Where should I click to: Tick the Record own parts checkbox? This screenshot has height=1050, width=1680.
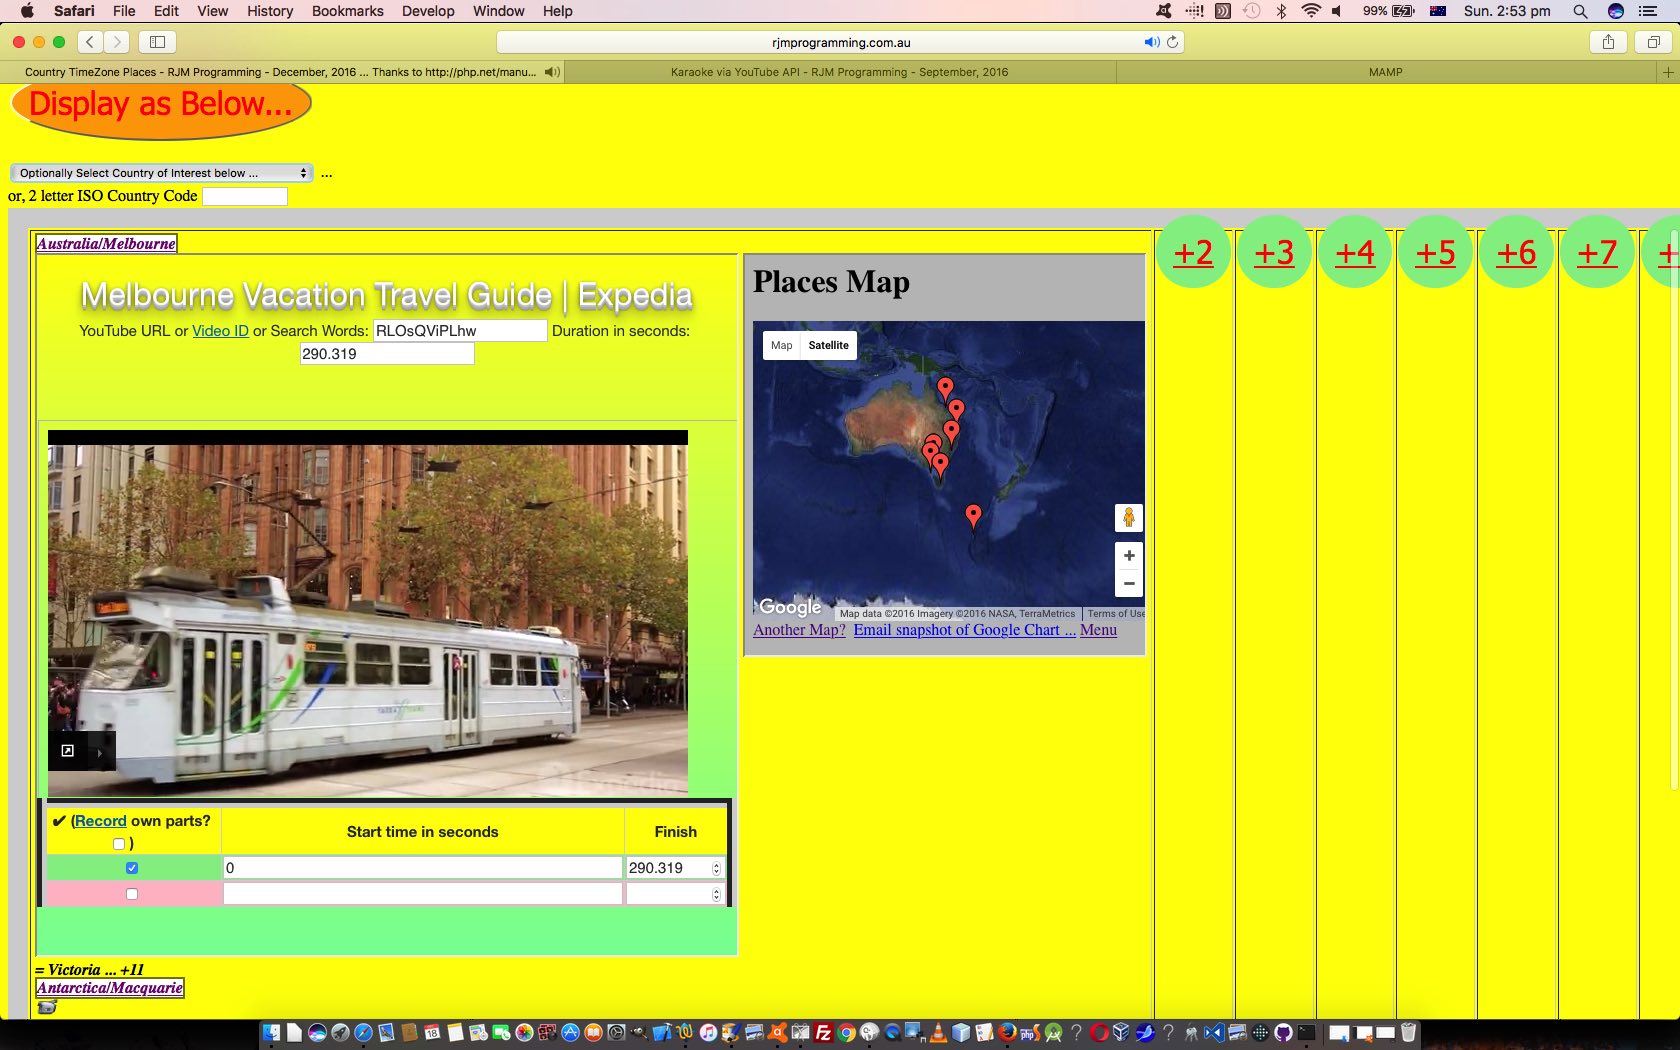[x=119, y=844]
